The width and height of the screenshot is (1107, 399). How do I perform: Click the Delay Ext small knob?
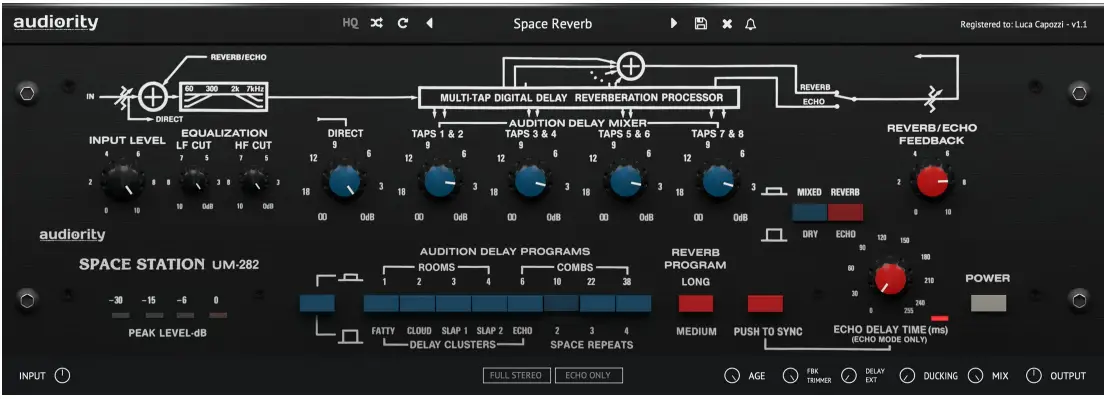(x=849, y=376)
